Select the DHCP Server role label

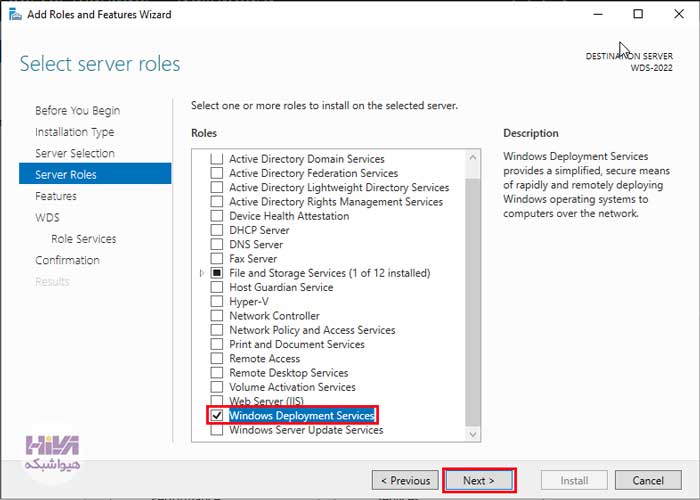[x=259, y=230]
